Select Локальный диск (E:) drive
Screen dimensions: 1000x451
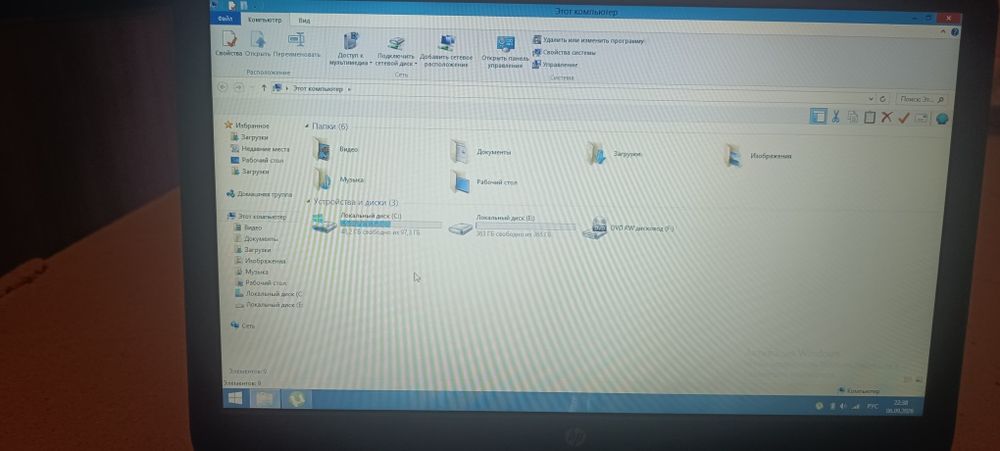(x=511, y=226)
